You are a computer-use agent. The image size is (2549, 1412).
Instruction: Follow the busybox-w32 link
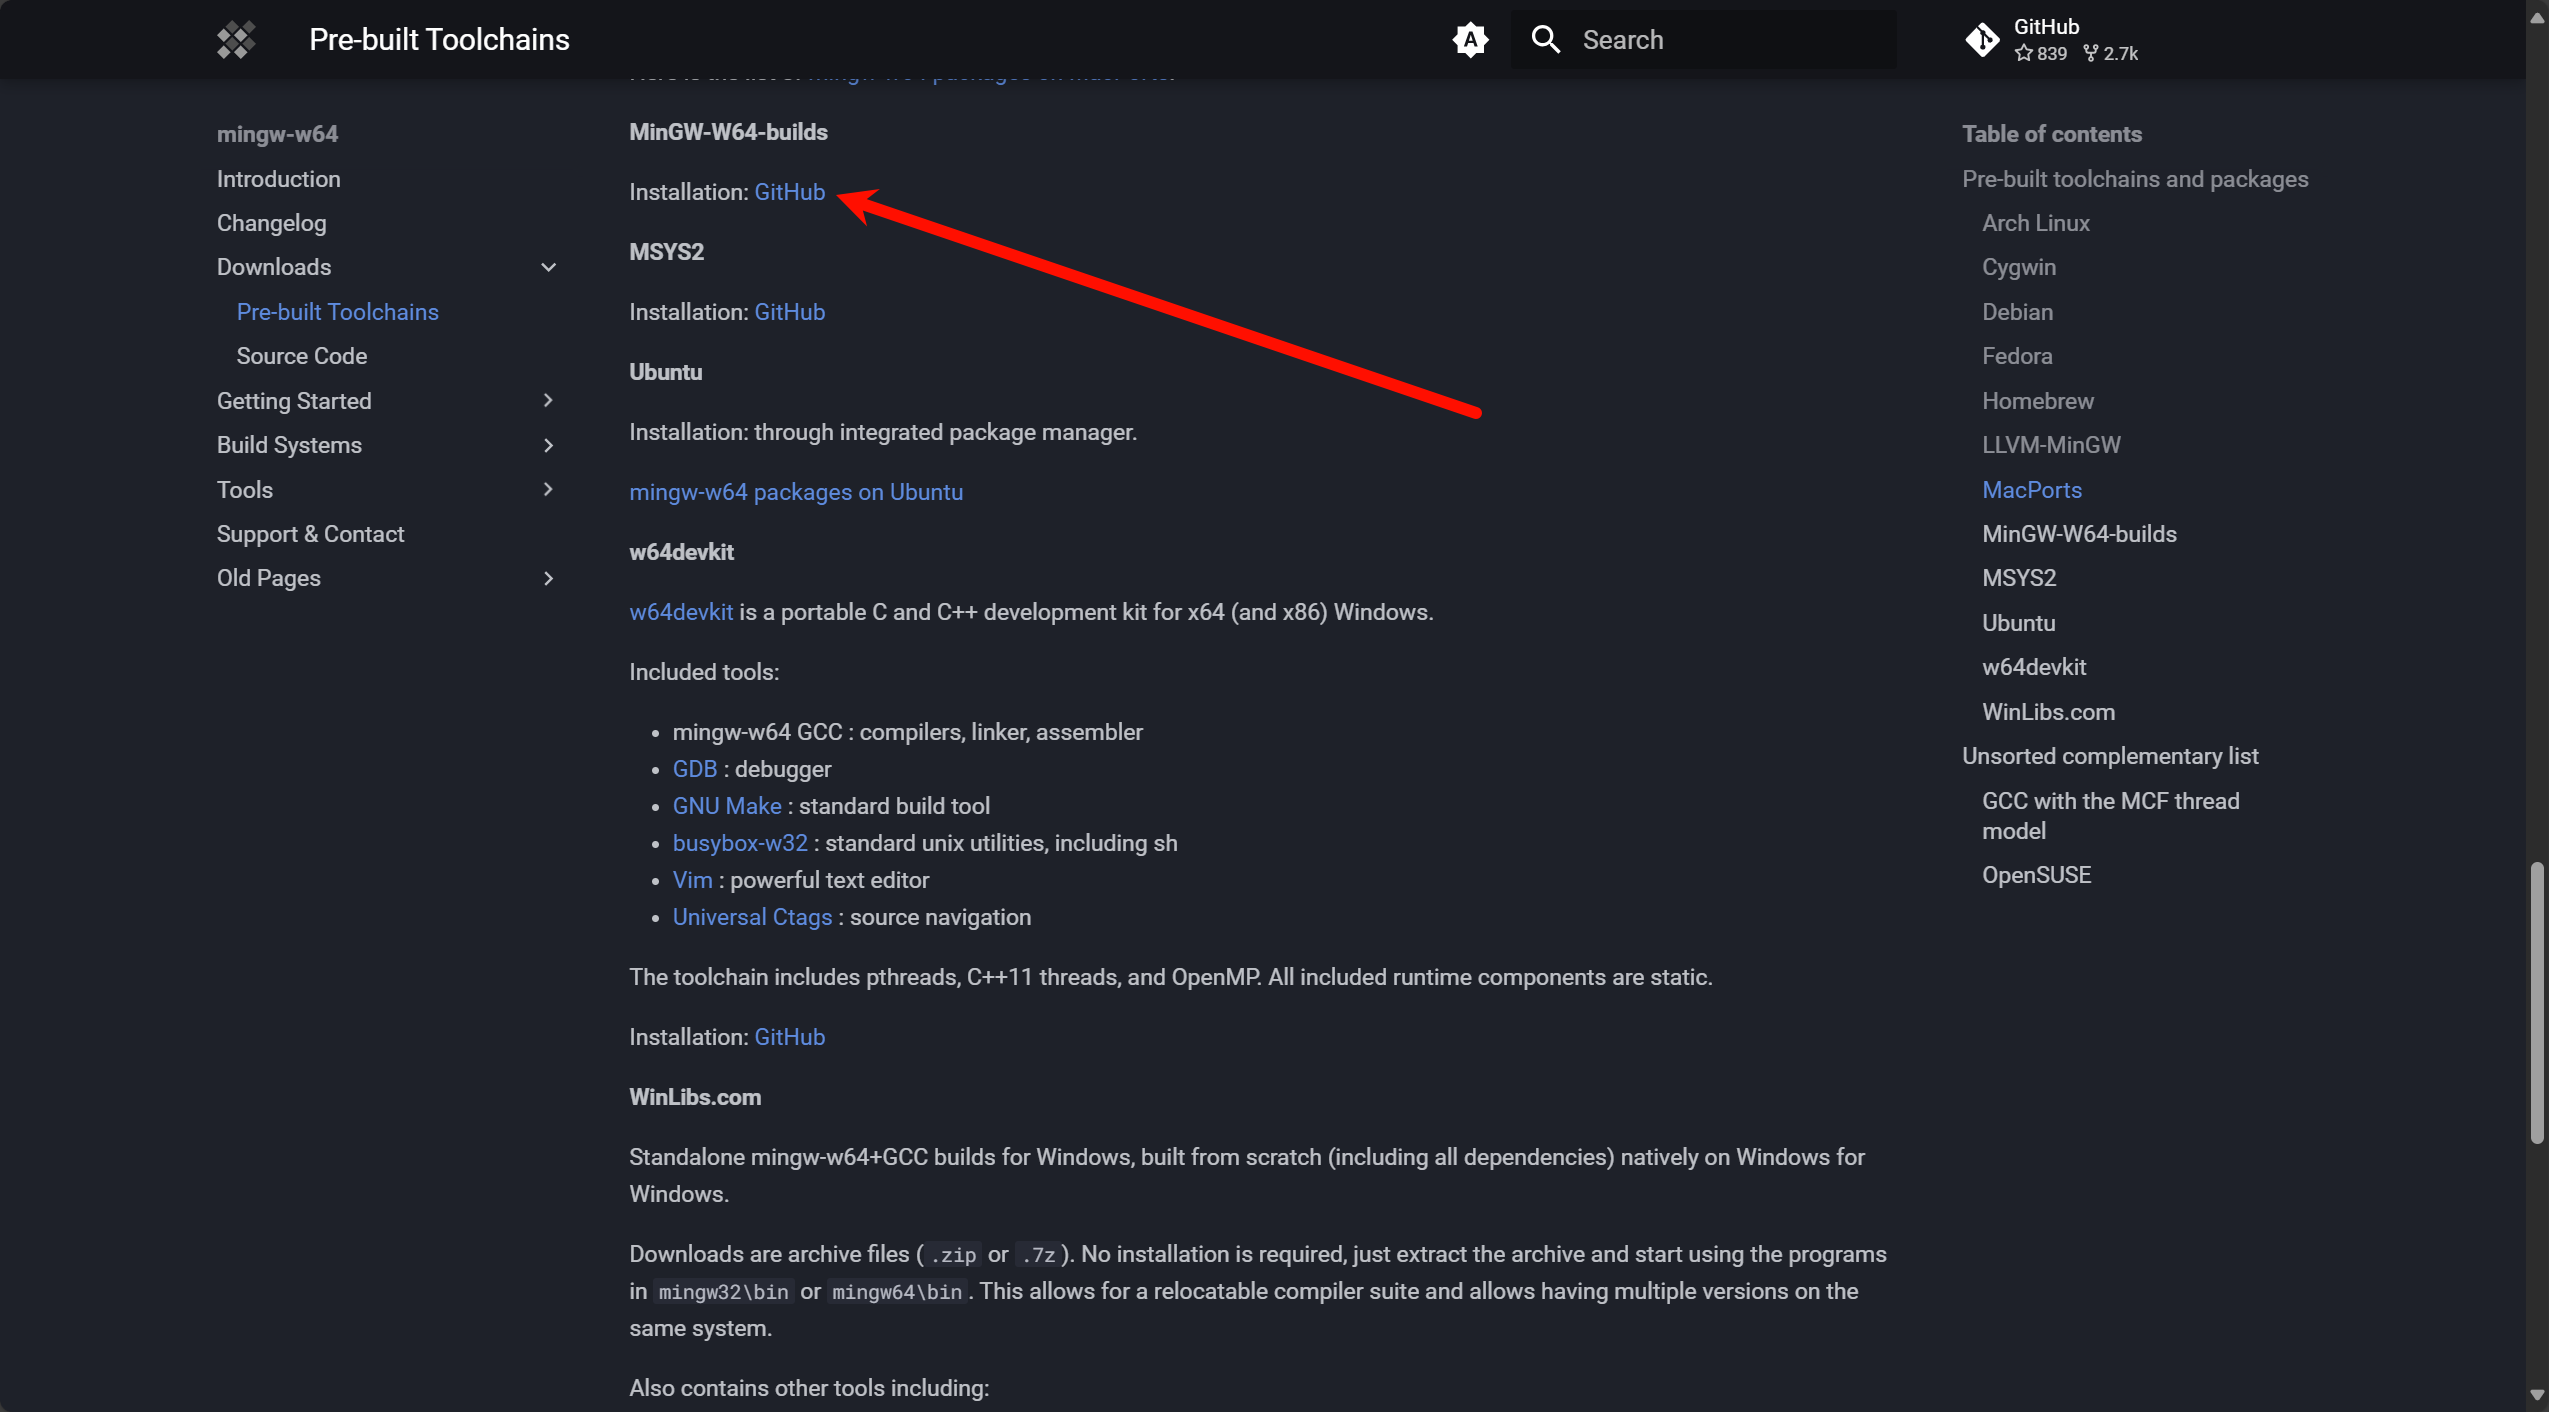(739, 843)
